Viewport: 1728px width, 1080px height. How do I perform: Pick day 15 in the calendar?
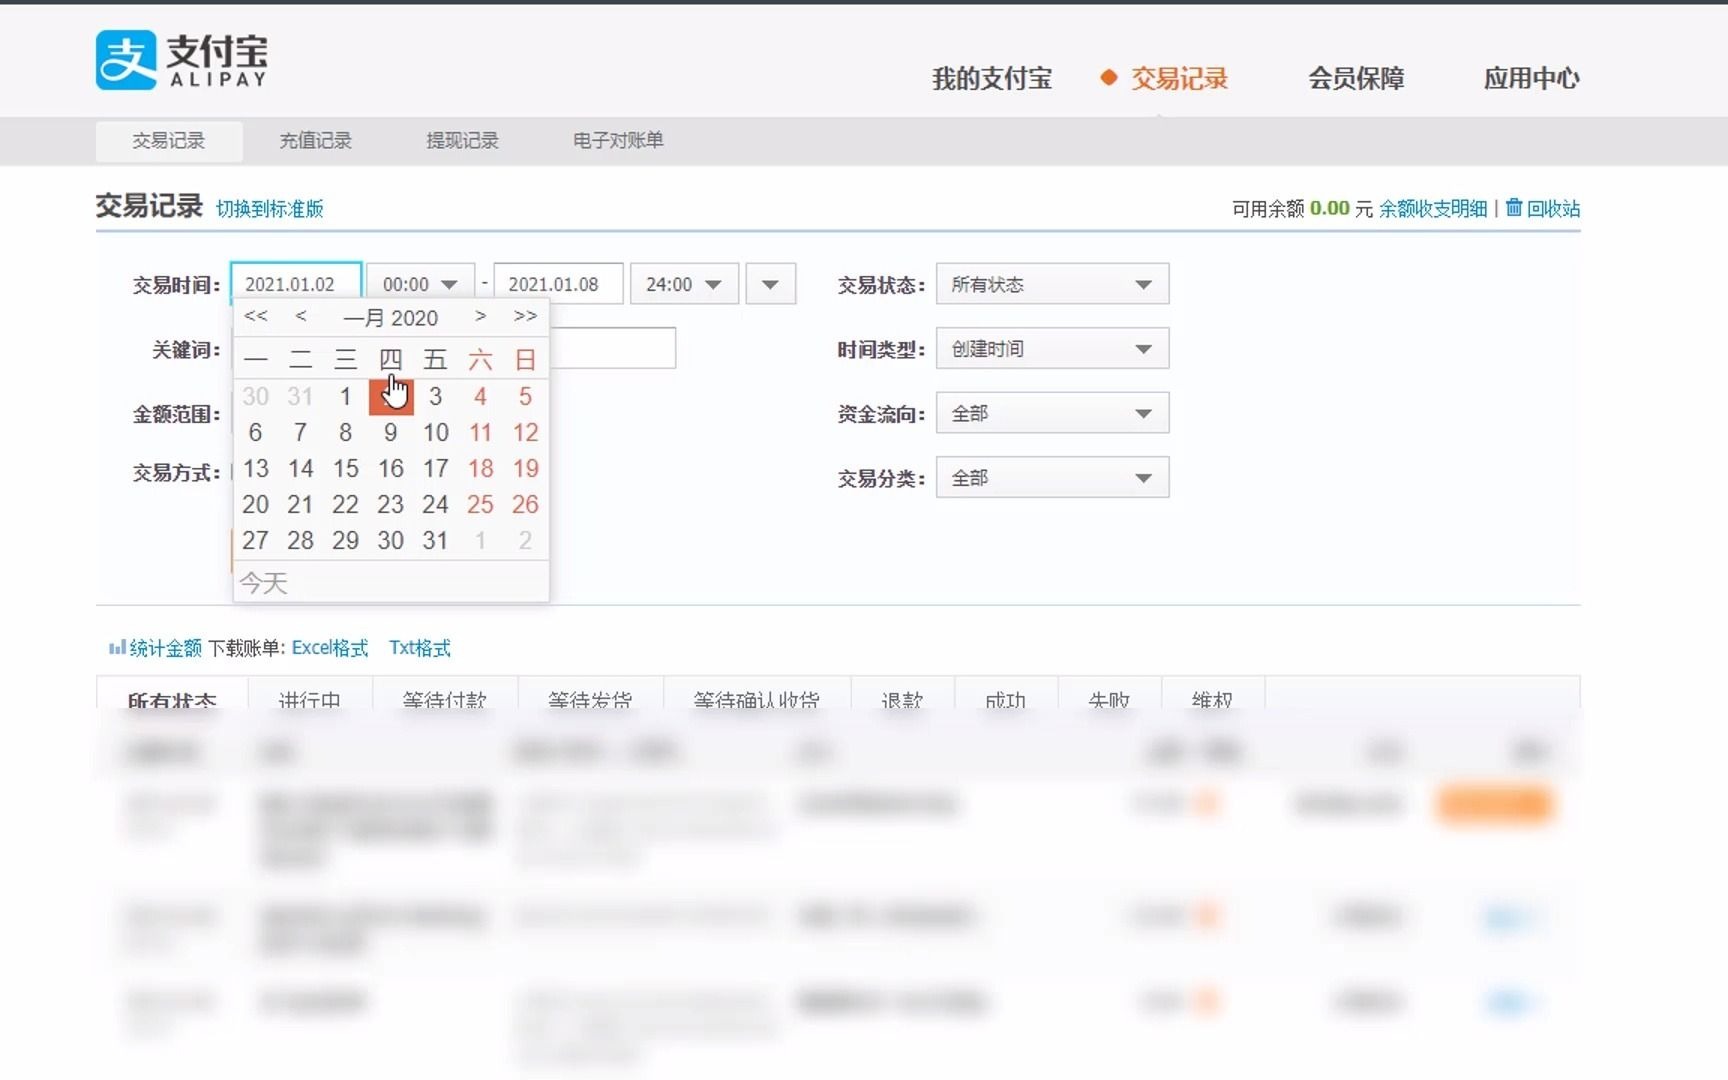tap(346, 468)
